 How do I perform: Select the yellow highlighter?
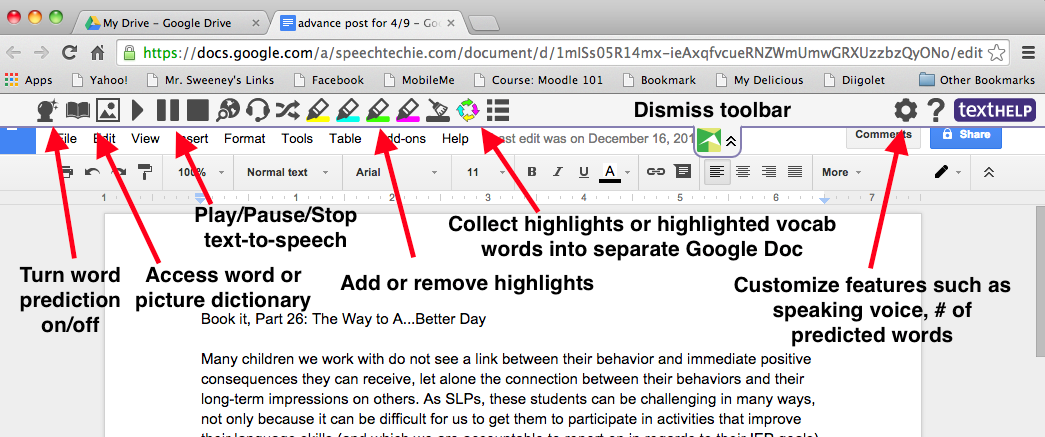[318, 111]
